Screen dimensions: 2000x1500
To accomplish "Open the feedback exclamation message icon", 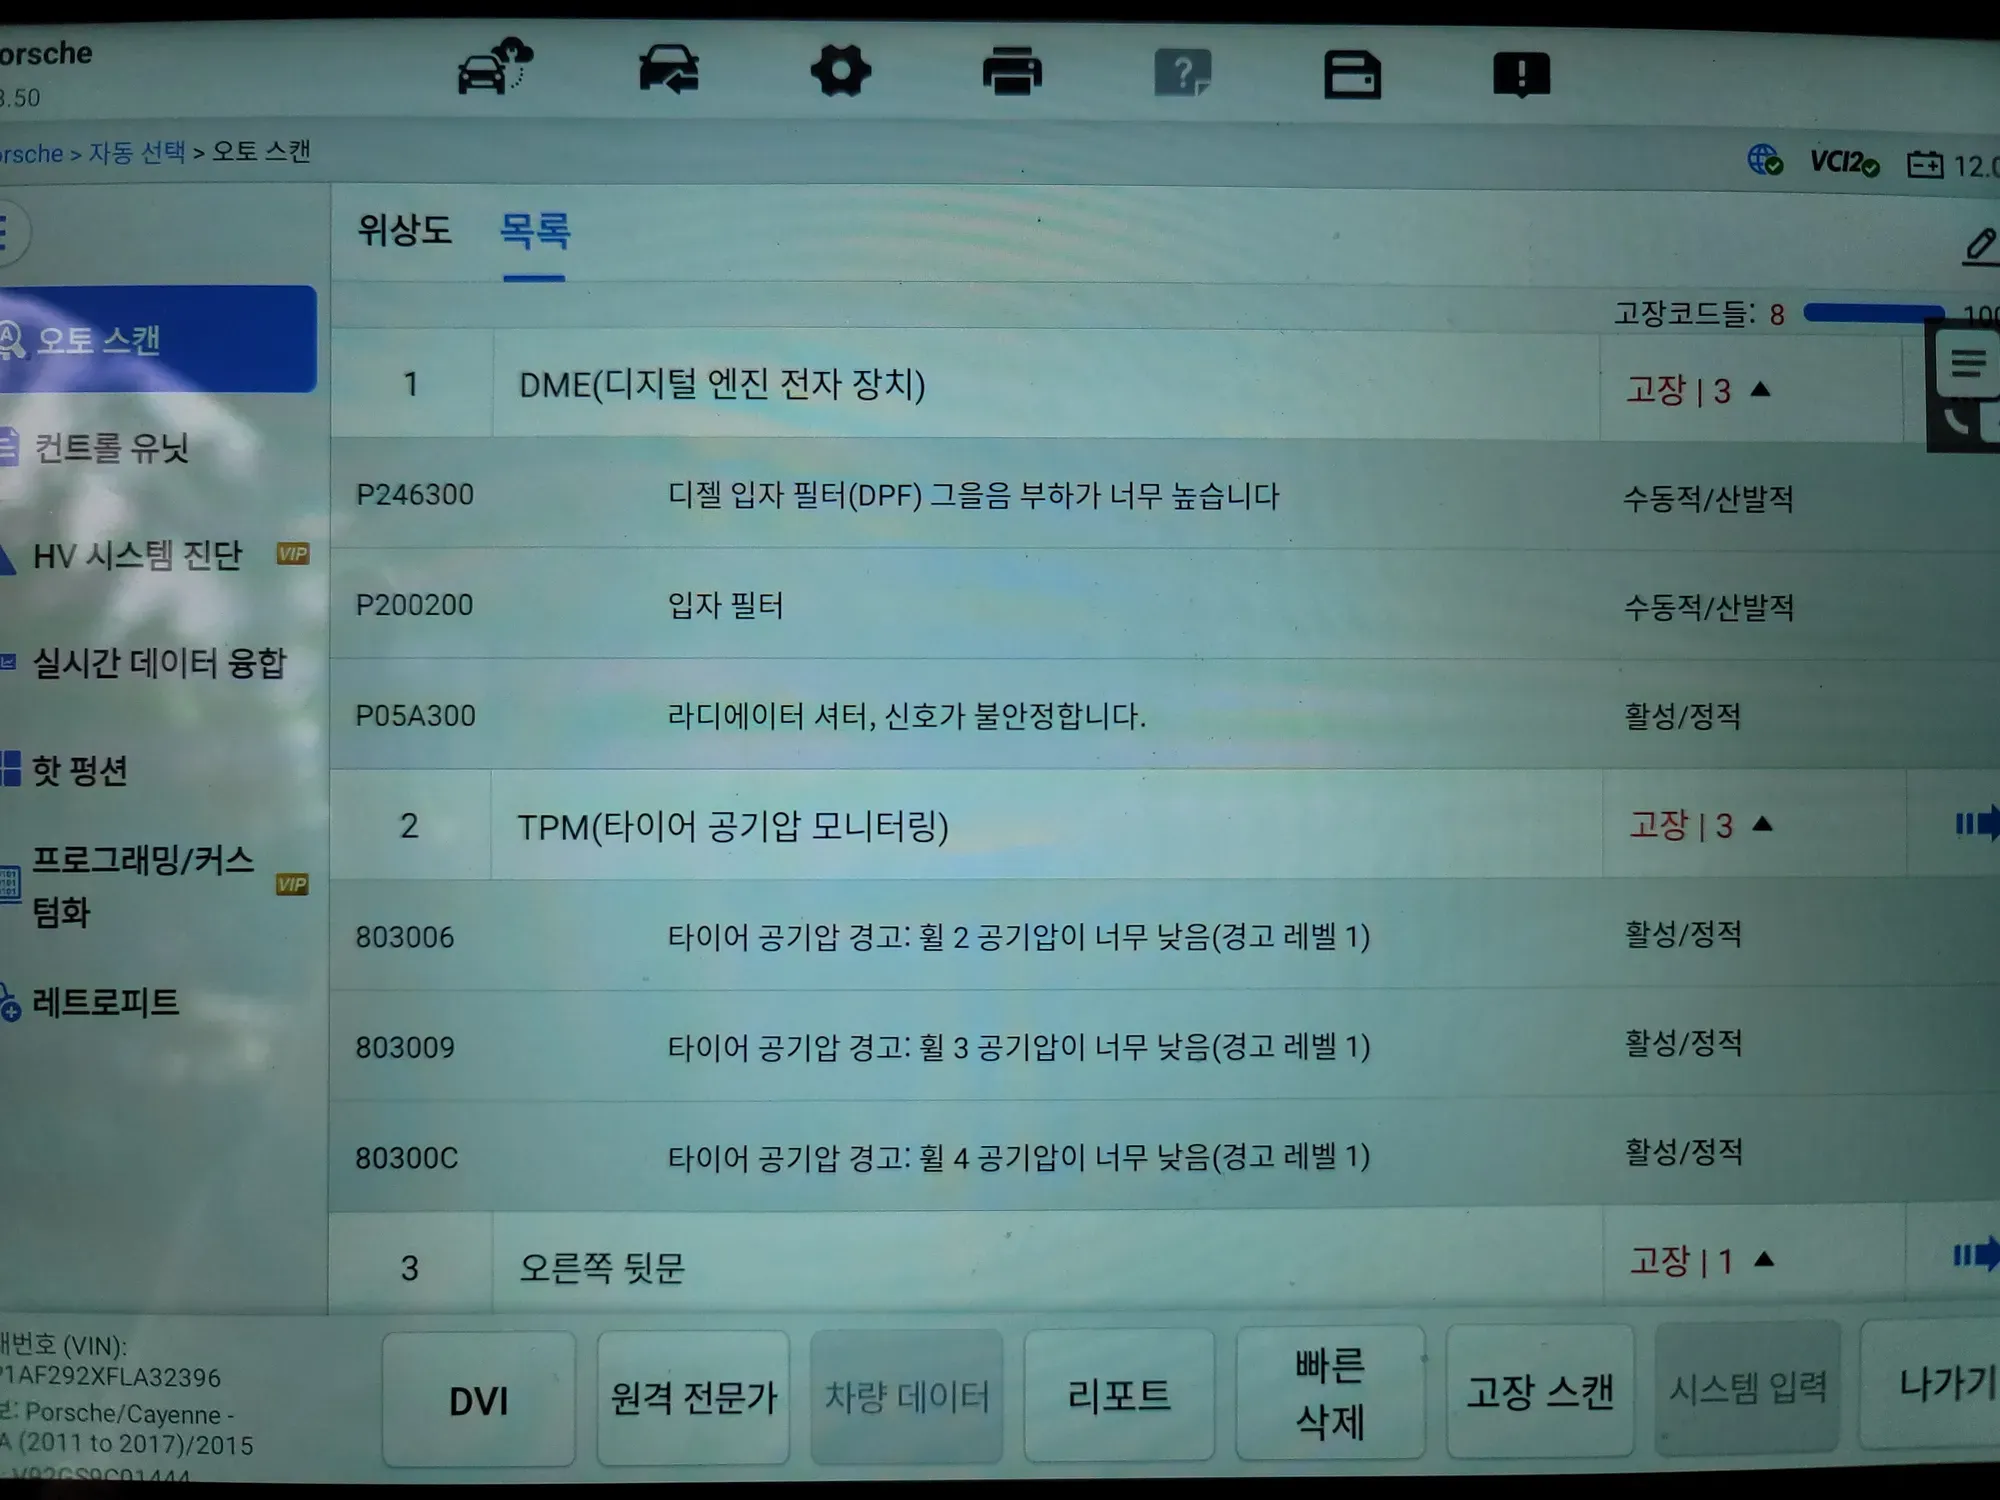I will pos(1521,75).
